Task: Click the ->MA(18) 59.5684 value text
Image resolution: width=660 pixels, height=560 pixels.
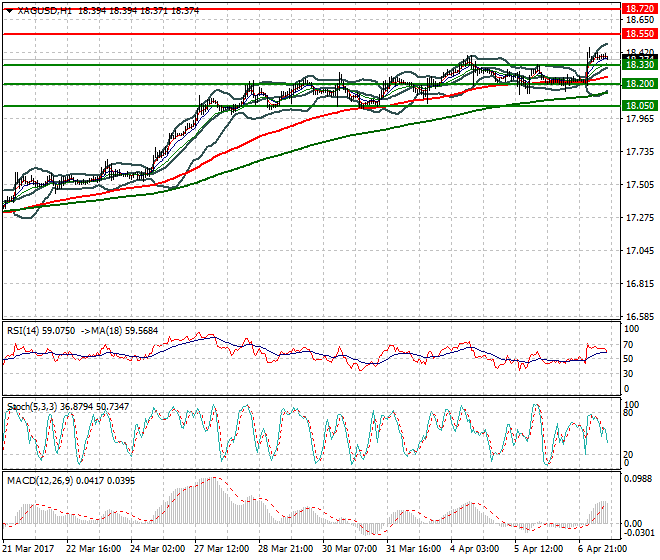Action: click(119, 331)
